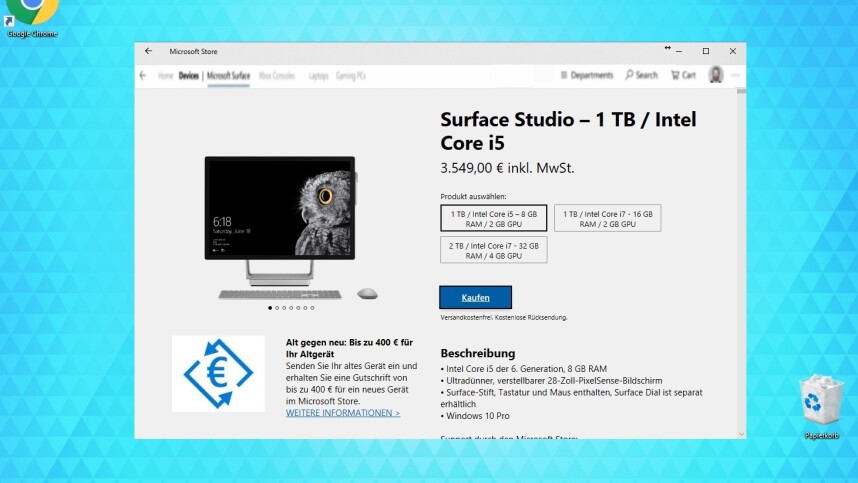The height and width of the screenshot is (483, 858).
Task: Switch to Laptops tab
Action: 318,75
